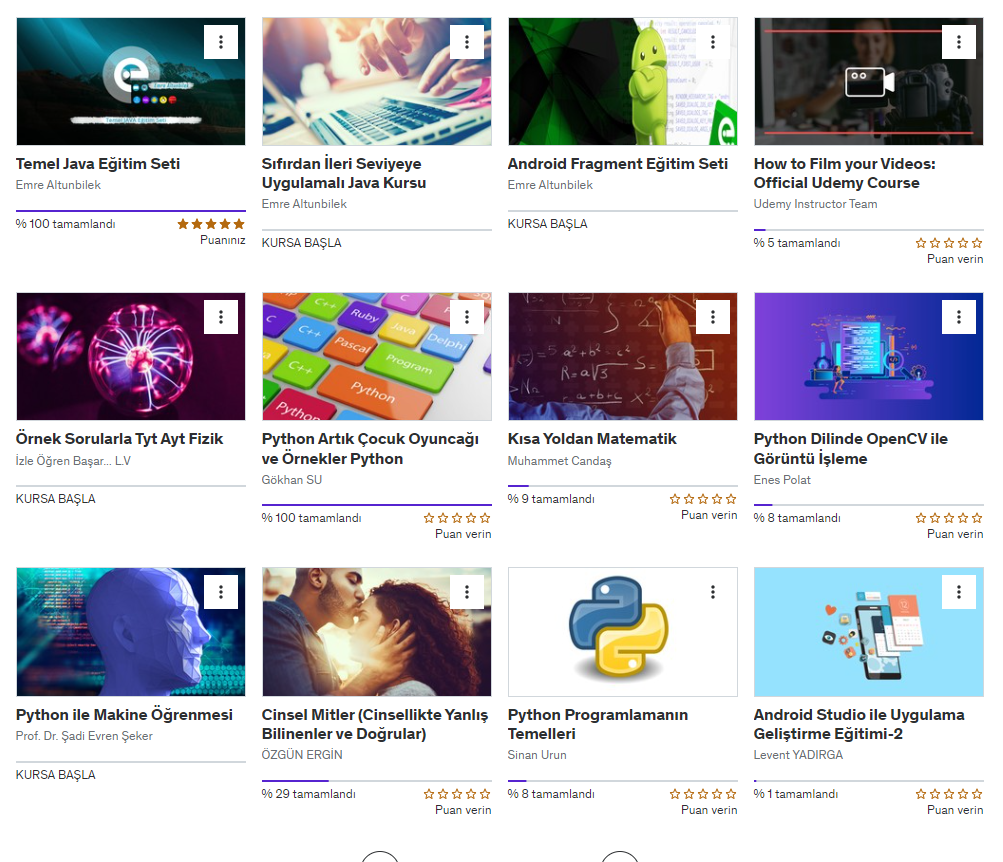Open three-dot menu on How to Film your Videos
This screenshot has width=1003, height=862.
959,42
